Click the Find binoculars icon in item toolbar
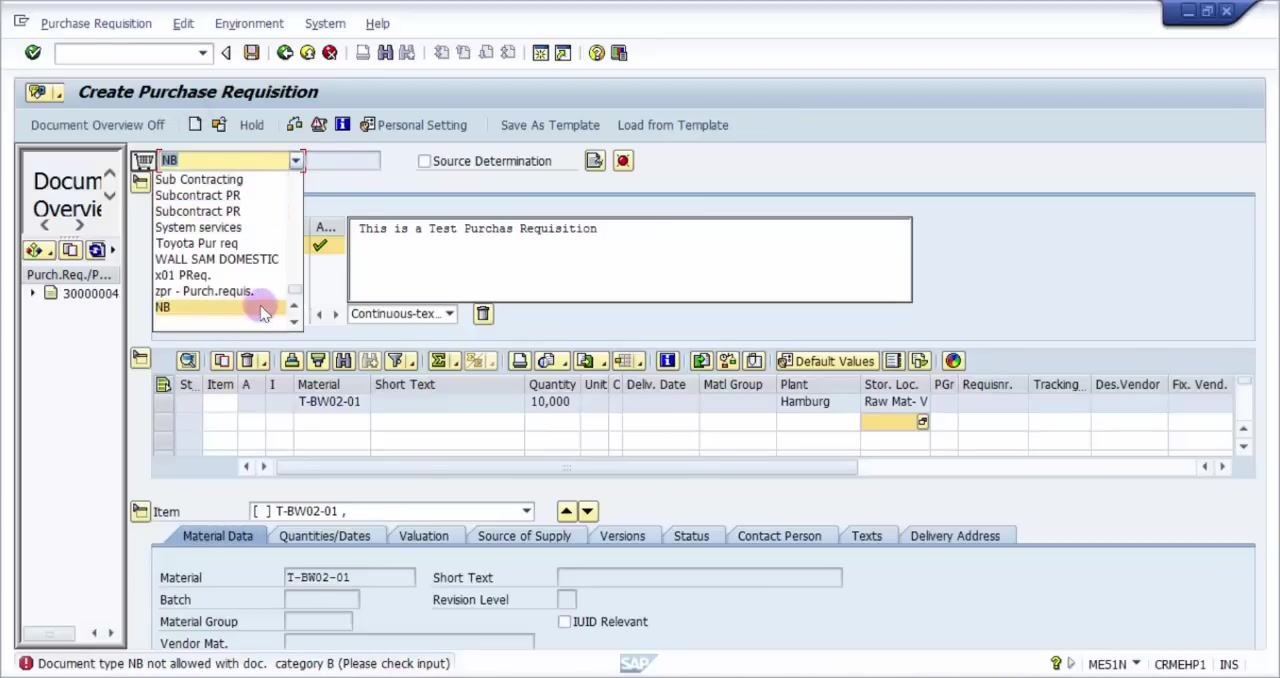Viewport: 1280px width, 678px height. 343,361
